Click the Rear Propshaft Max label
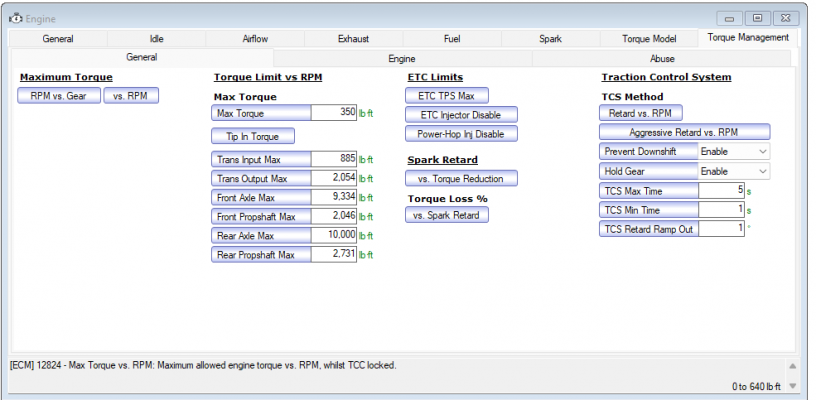This screenshot has height=400, width=816. (x=261, y=254)
